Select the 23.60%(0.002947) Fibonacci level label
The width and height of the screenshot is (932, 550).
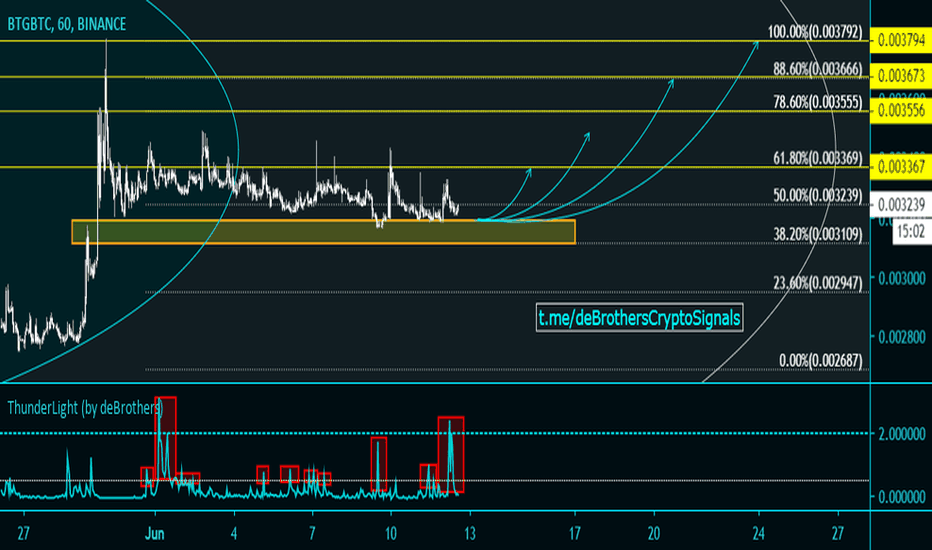point(817,283)
